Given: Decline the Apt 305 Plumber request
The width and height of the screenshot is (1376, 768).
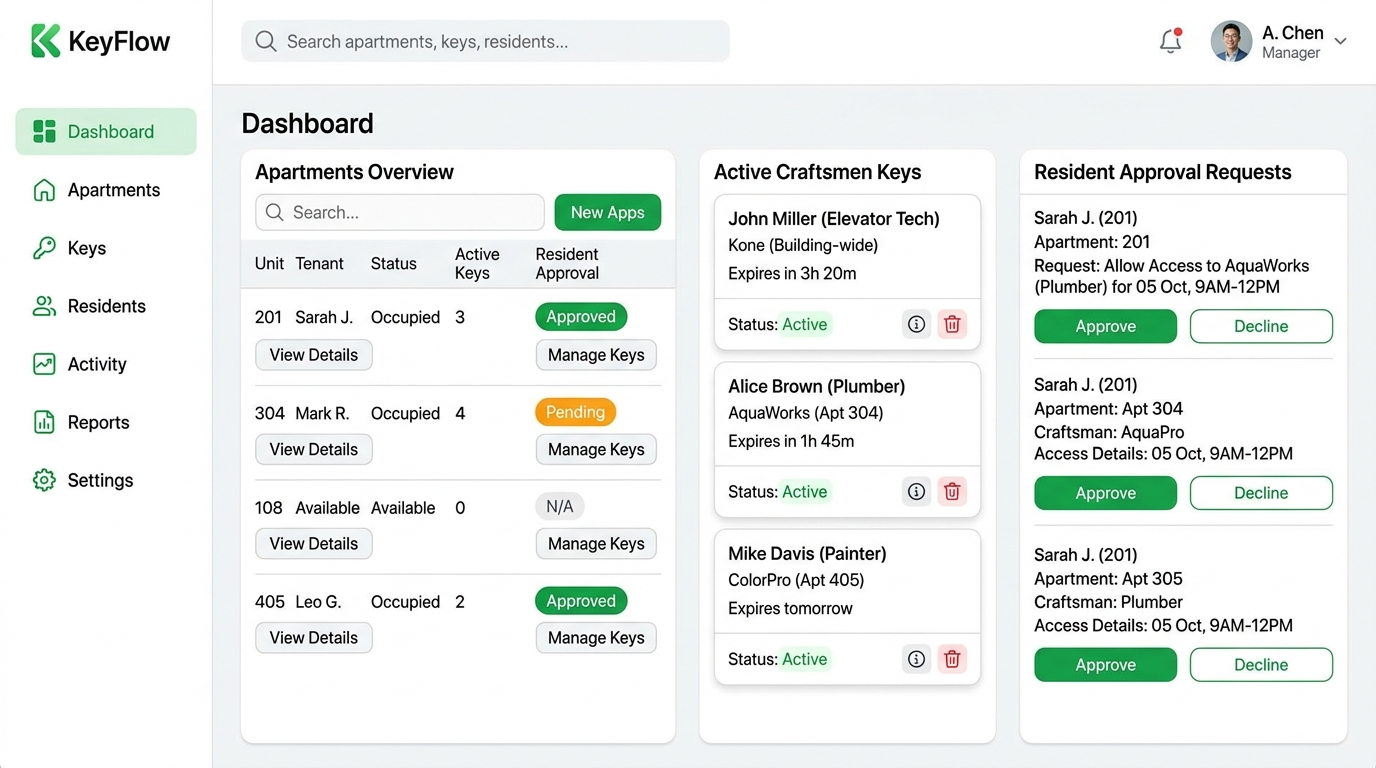Looking at the screenshot, I should [x=1261, y=665].
